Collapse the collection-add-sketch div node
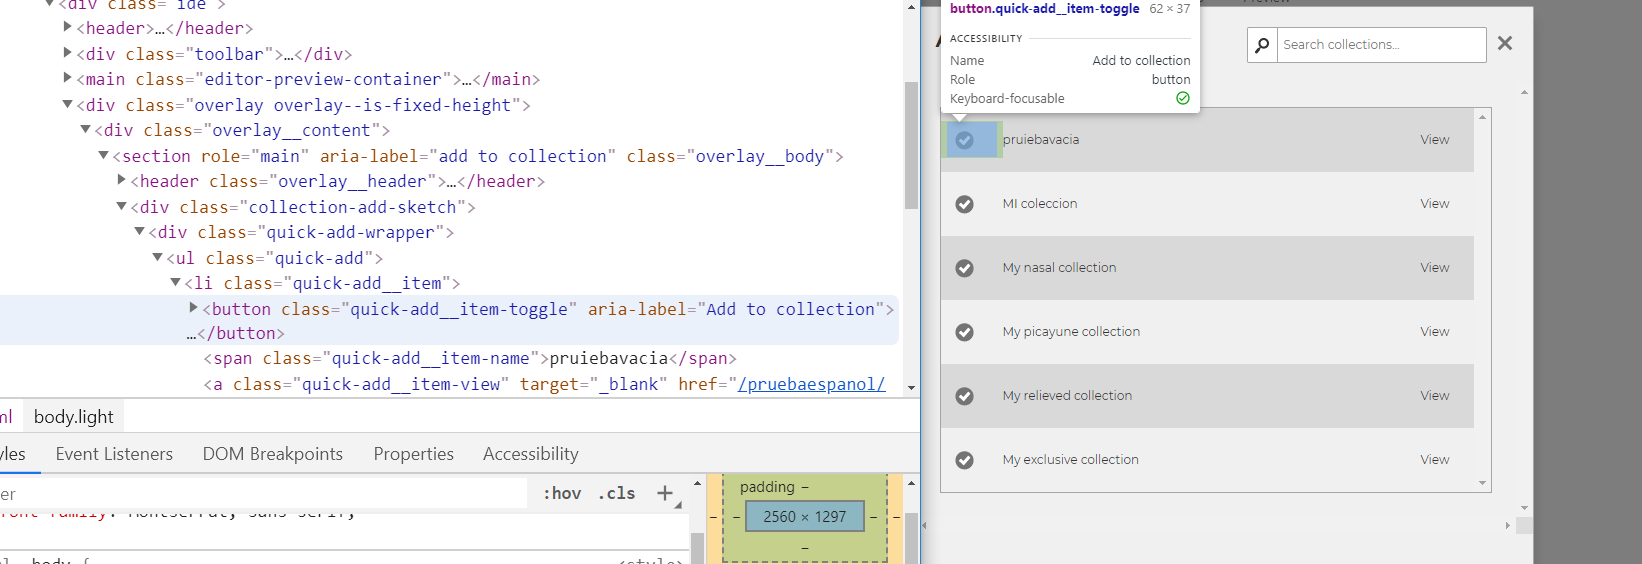The width and height of the screenshot is (1642, 564). [x=121, y=206]
